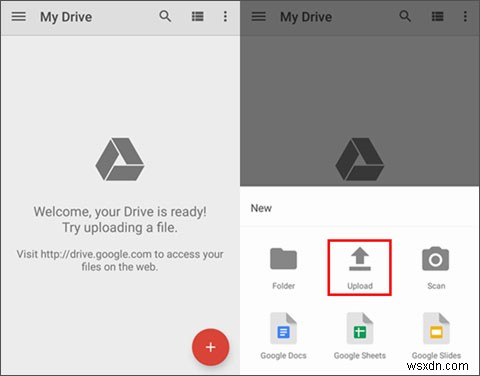Open three-dot overflow menu in right screen
The width and height of the screenshot is (480, 376).
click(465, 16)
